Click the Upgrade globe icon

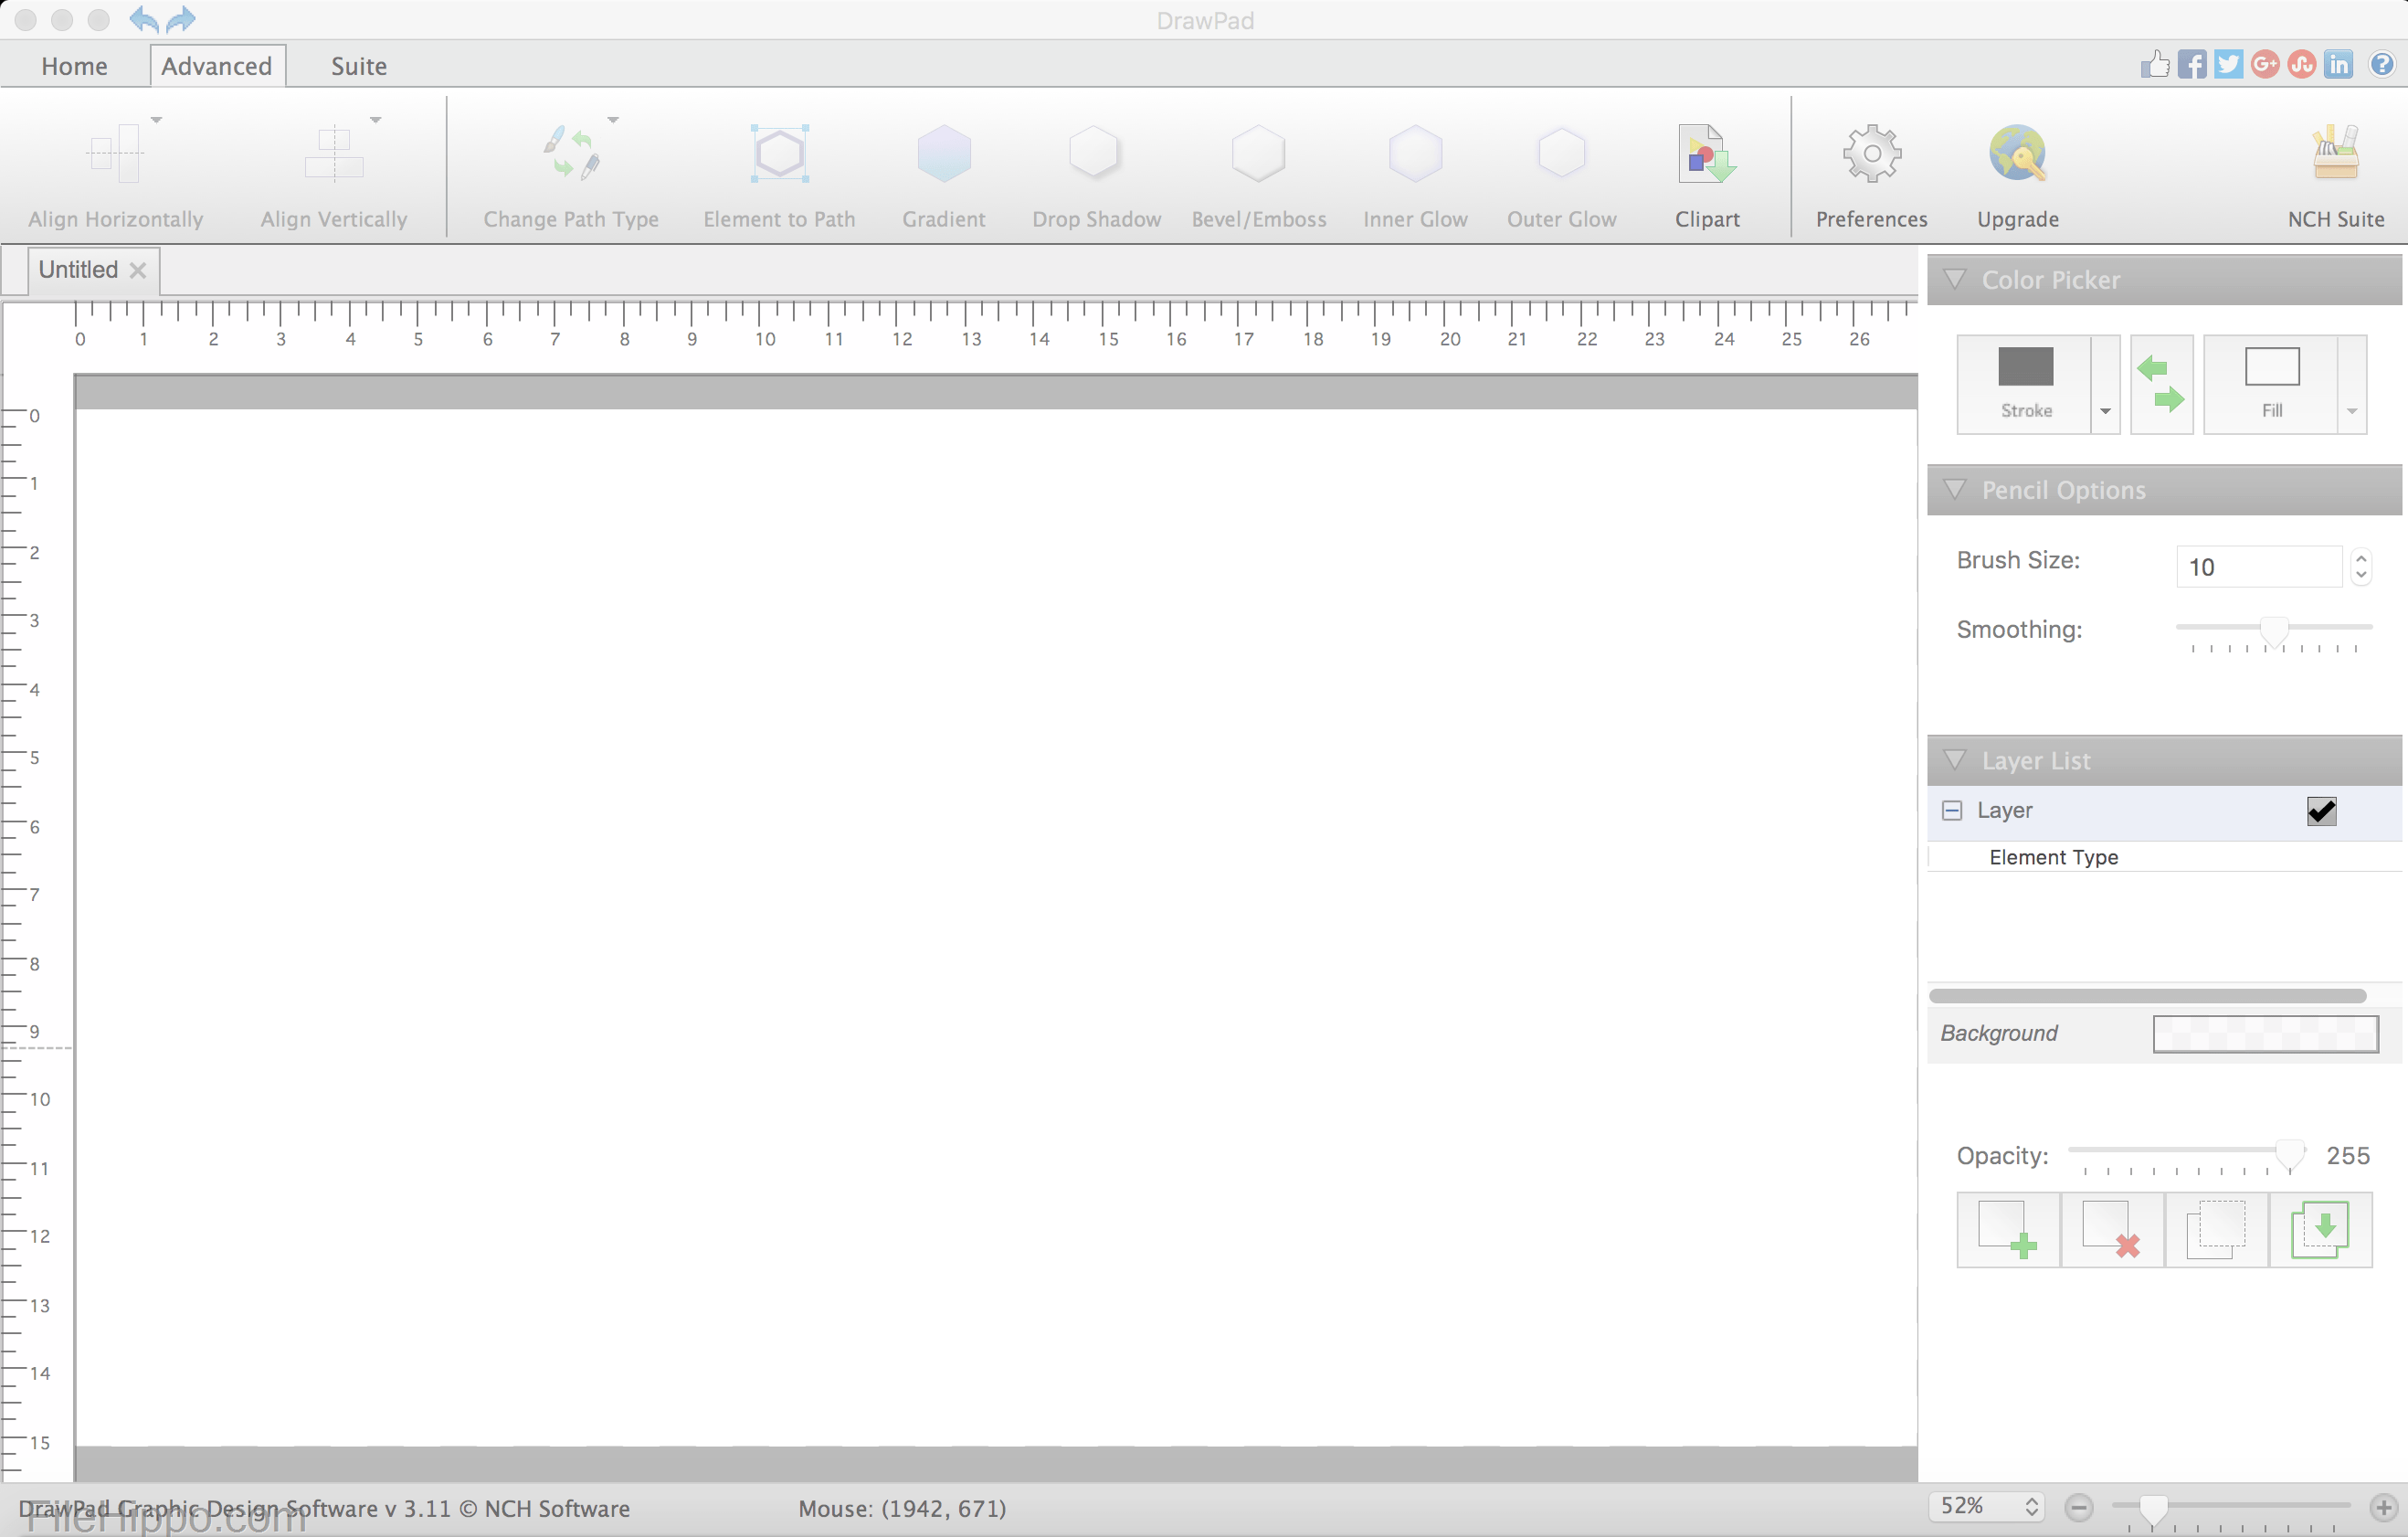tap(2017, 154)
